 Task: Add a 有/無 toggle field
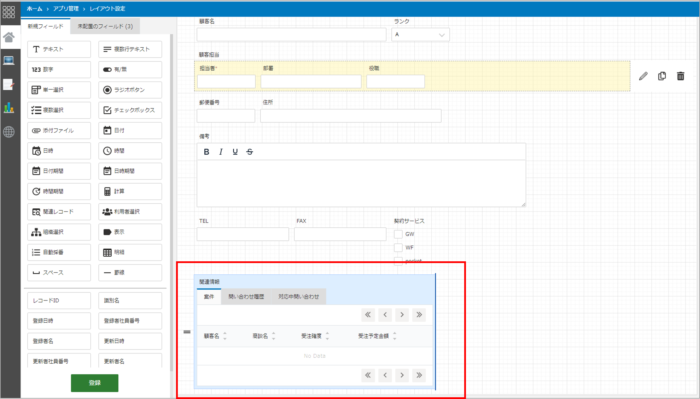pyautogui.click(x=130, y=70)
